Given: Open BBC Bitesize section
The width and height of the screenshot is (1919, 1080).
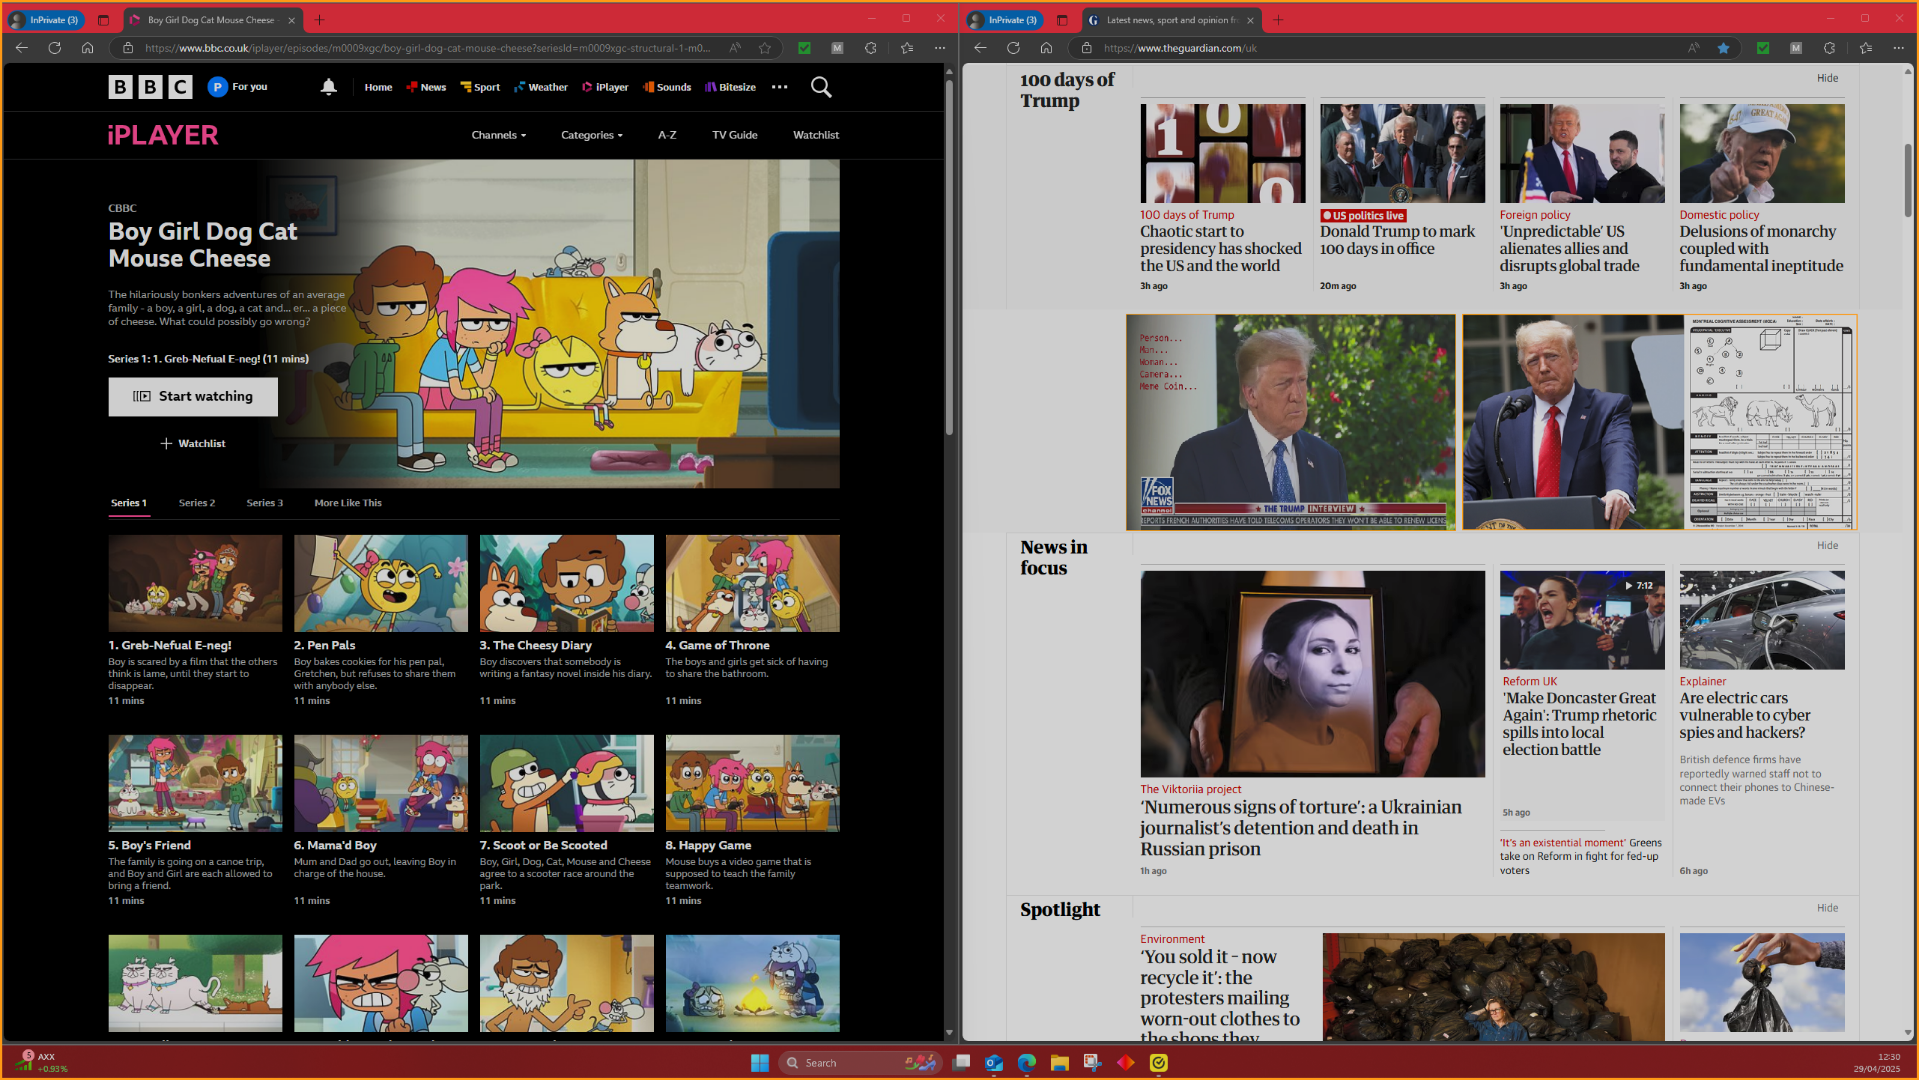Looking at the screenshot, I should point(730,87).
